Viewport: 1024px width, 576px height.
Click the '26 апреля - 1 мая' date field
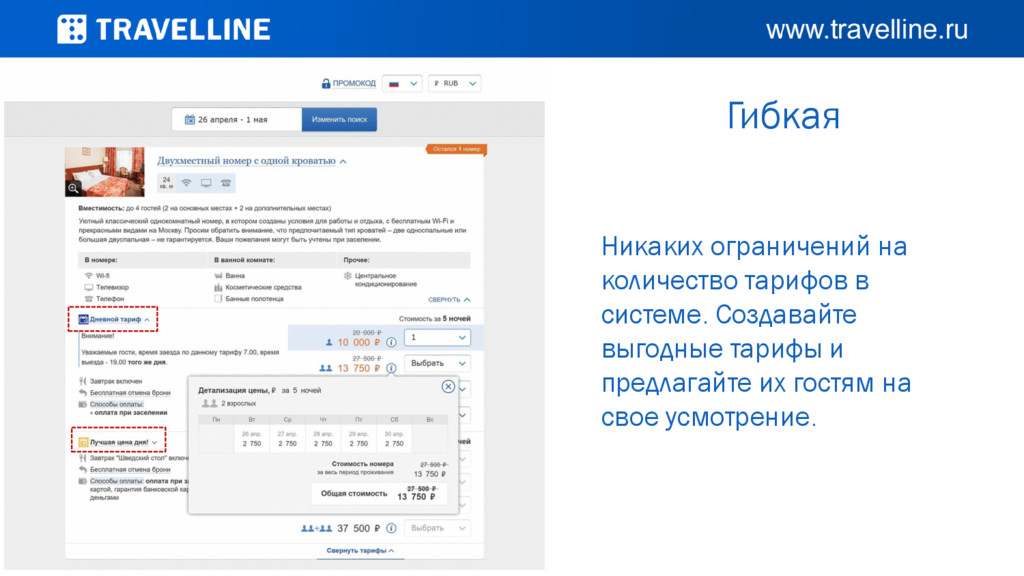[236, 120]
